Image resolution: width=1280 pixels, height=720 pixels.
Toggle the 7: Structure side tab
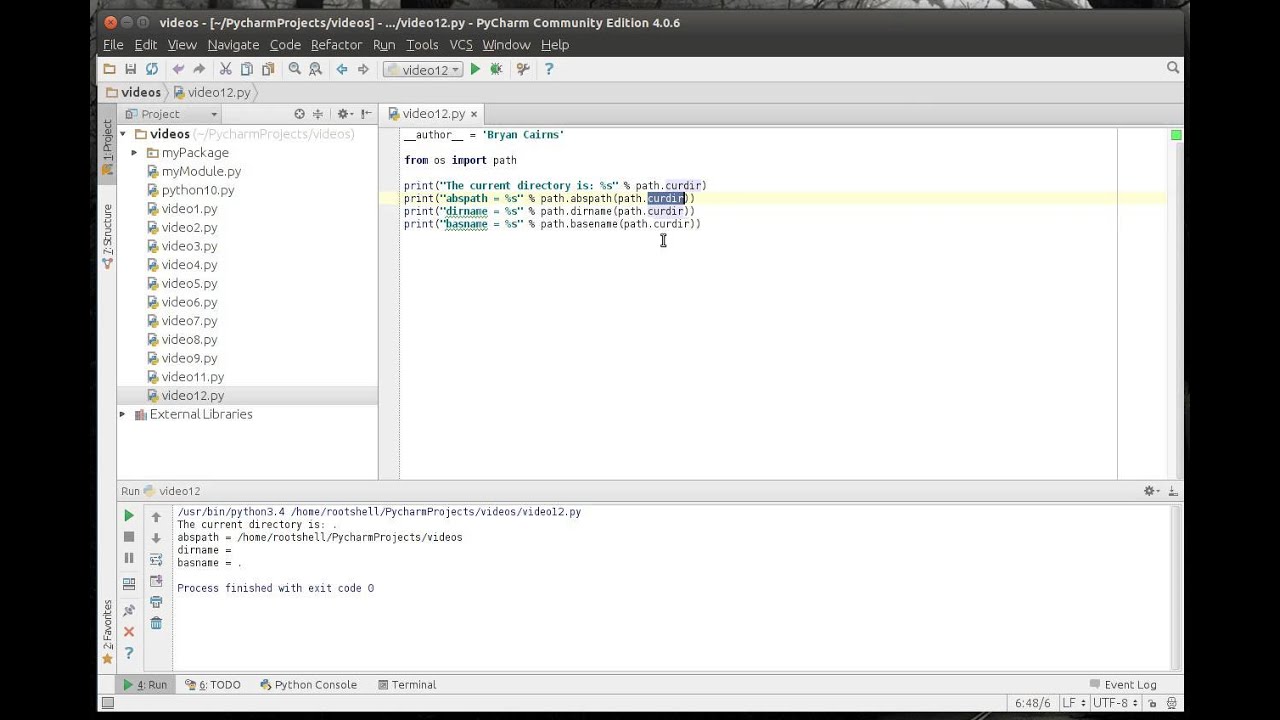108,236
